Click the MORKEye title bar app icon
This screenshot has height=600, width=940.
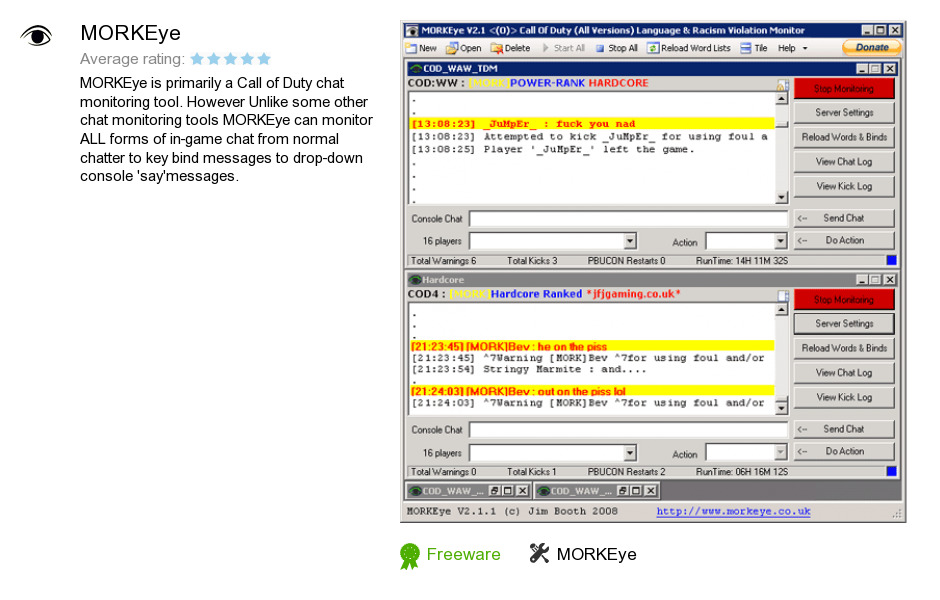pyautogui.click(x=411, y=30)
